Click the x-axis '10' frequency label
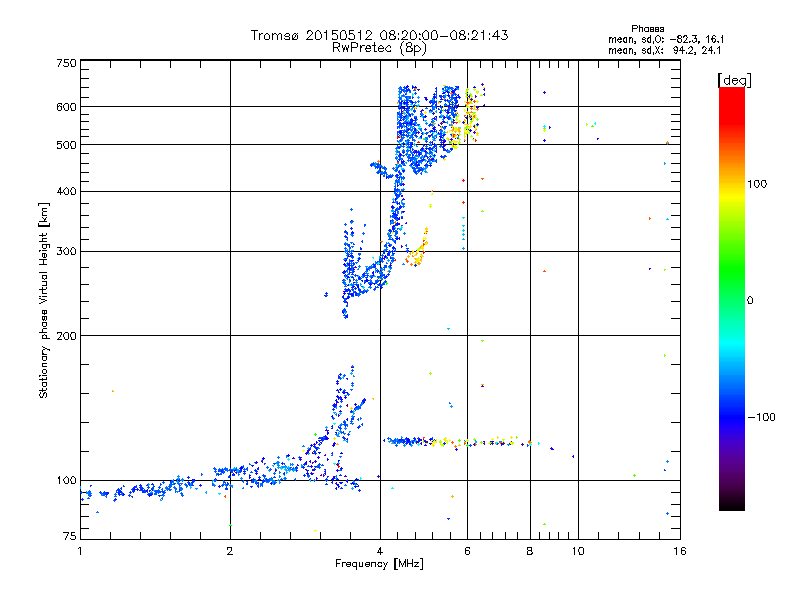The height and width of the screenshot is (600, 800). click(578, 551)
